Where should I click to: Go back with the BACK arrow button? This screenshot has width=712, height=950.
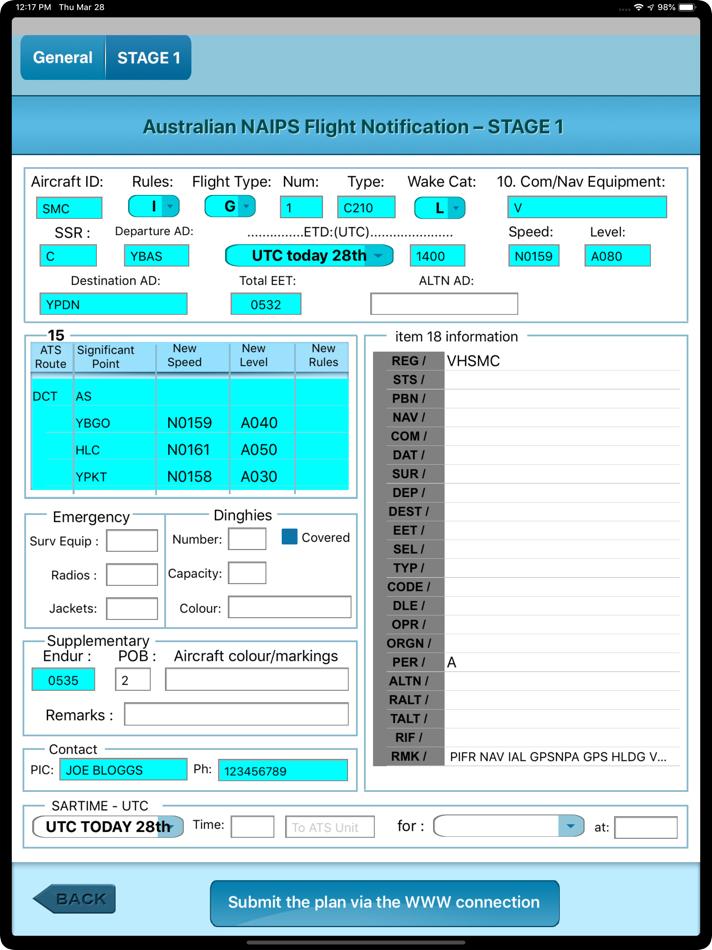point(74,899)
